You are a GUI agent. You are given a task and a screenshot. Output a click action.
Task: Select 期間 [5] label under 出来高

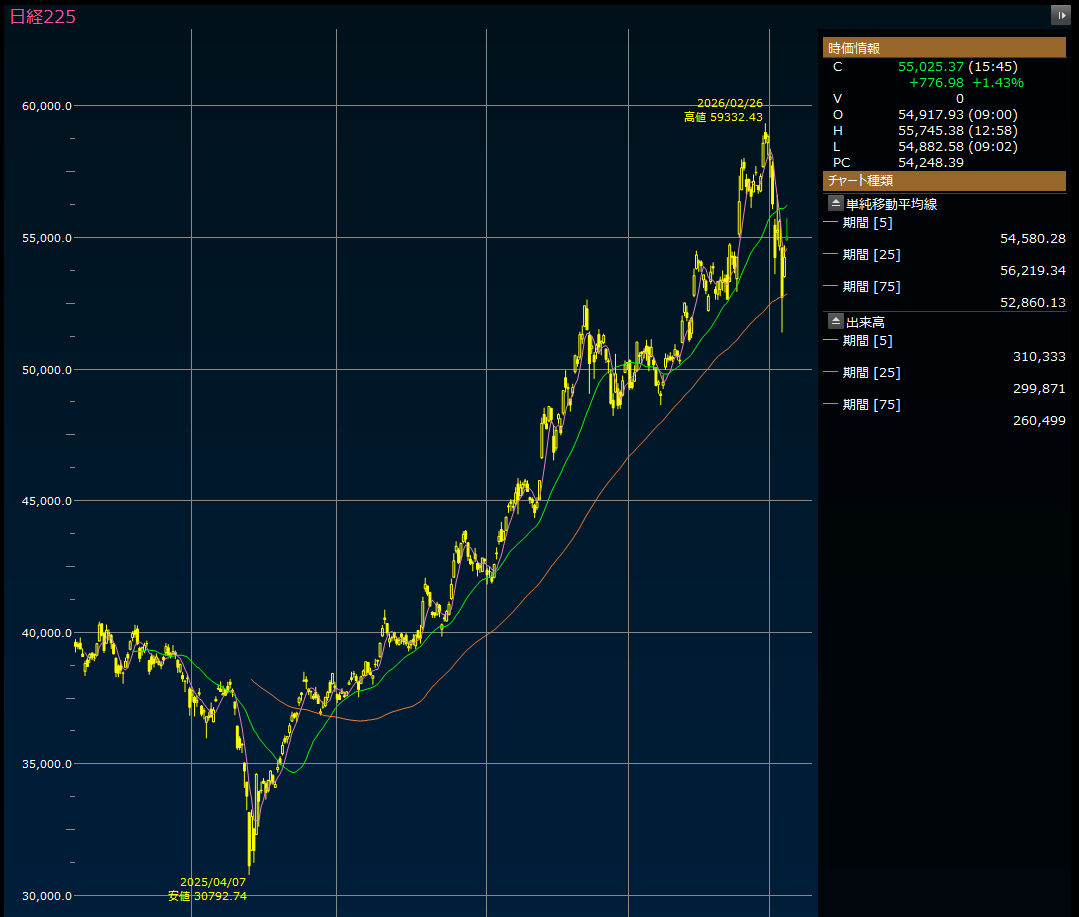pyautogui.click(x=871, y=341)
